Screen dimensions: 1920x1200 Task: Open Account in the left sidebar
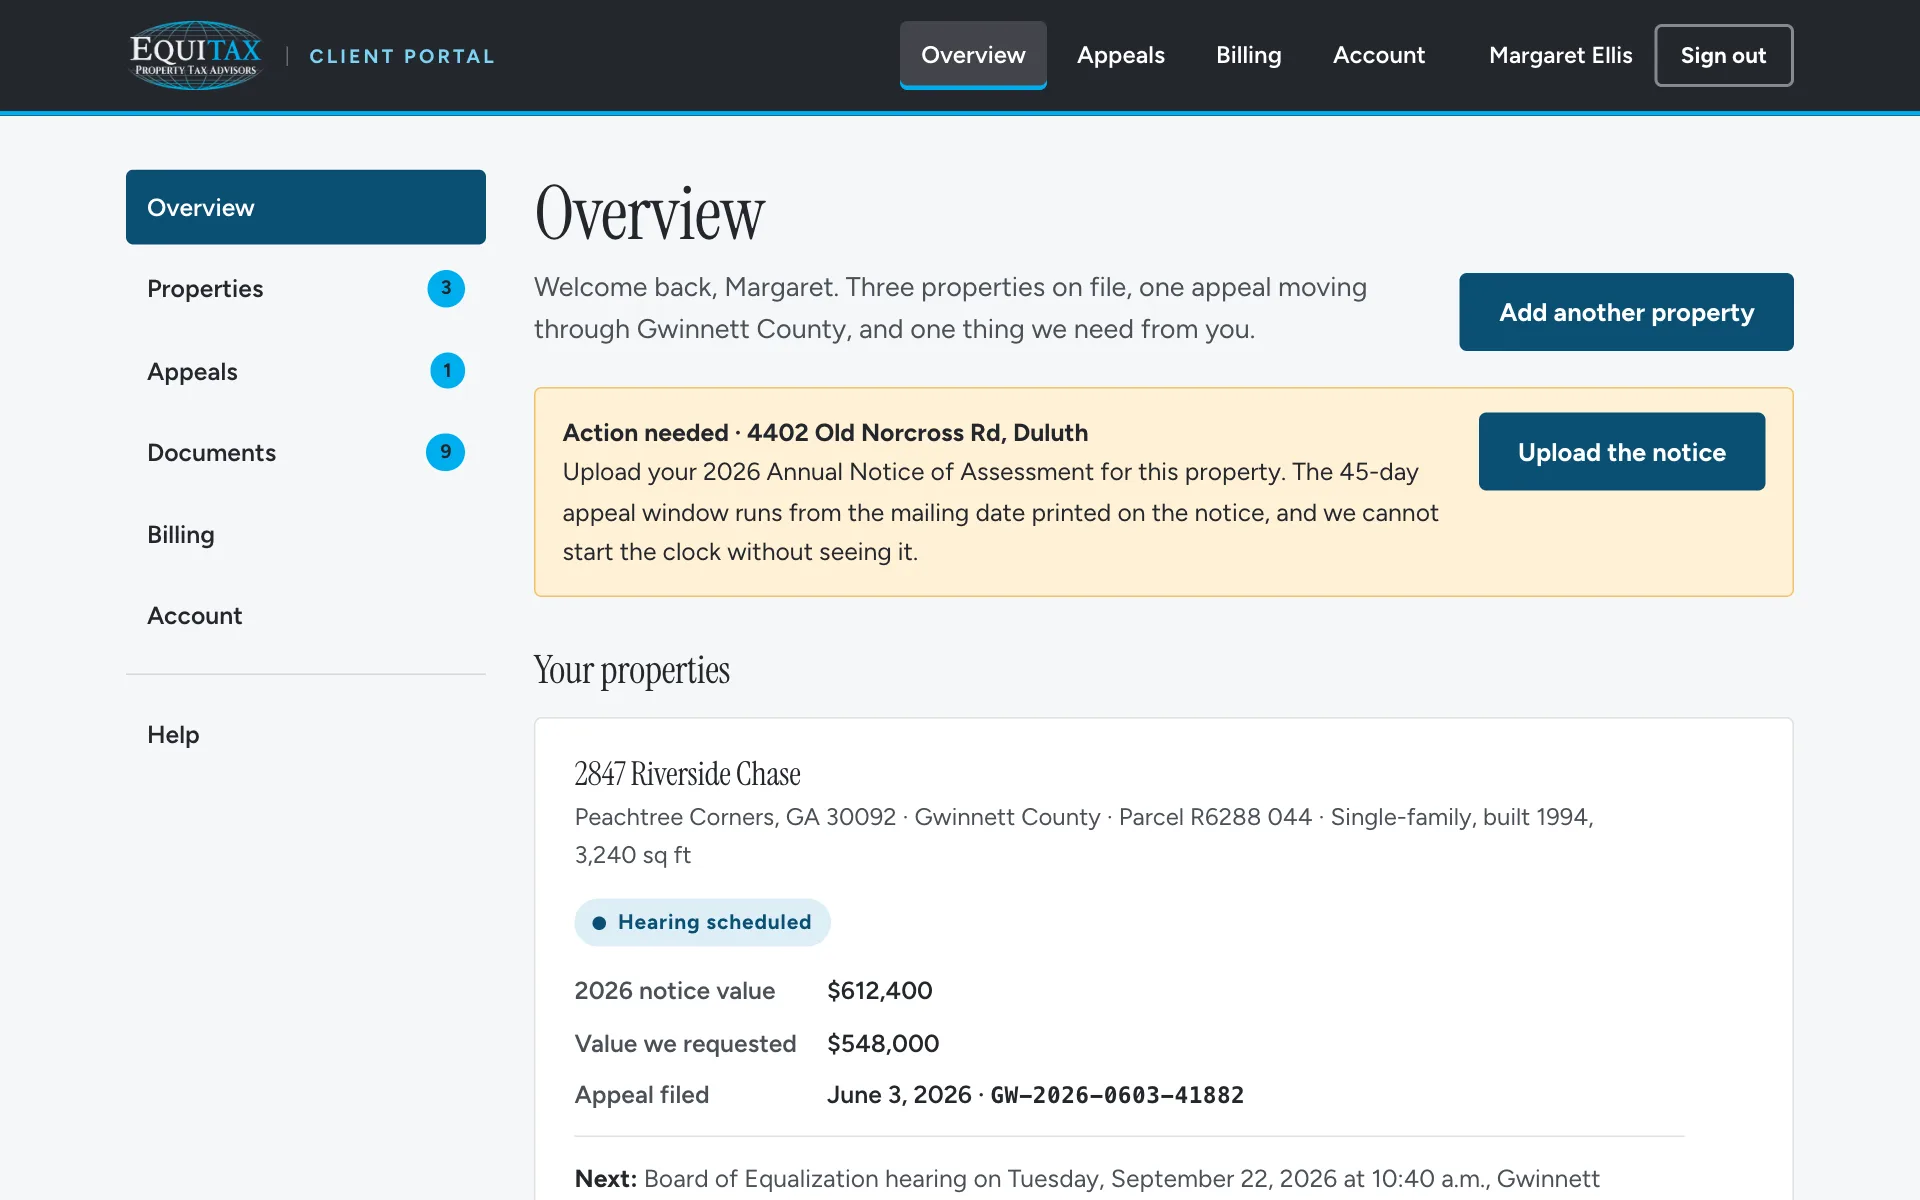(306, 616)
